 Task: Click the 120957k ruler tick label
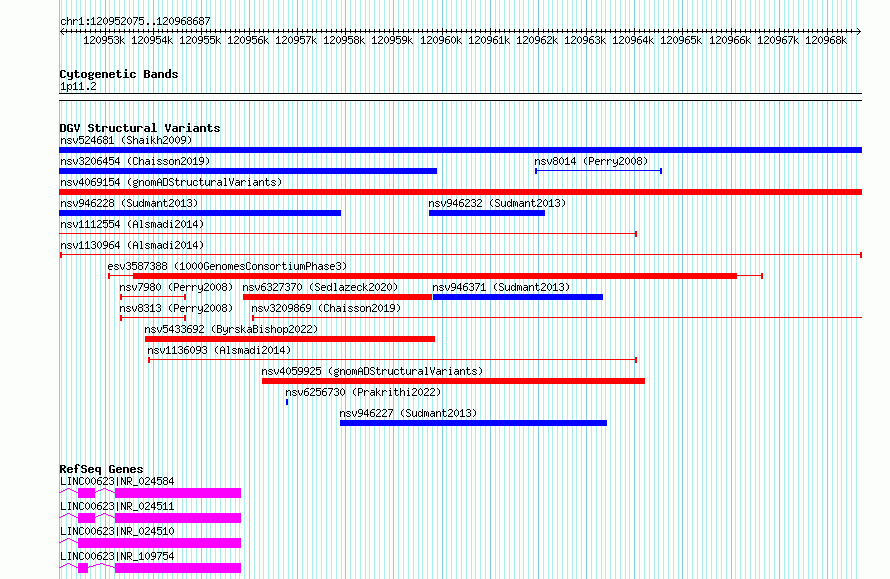(x=296, y=40)
